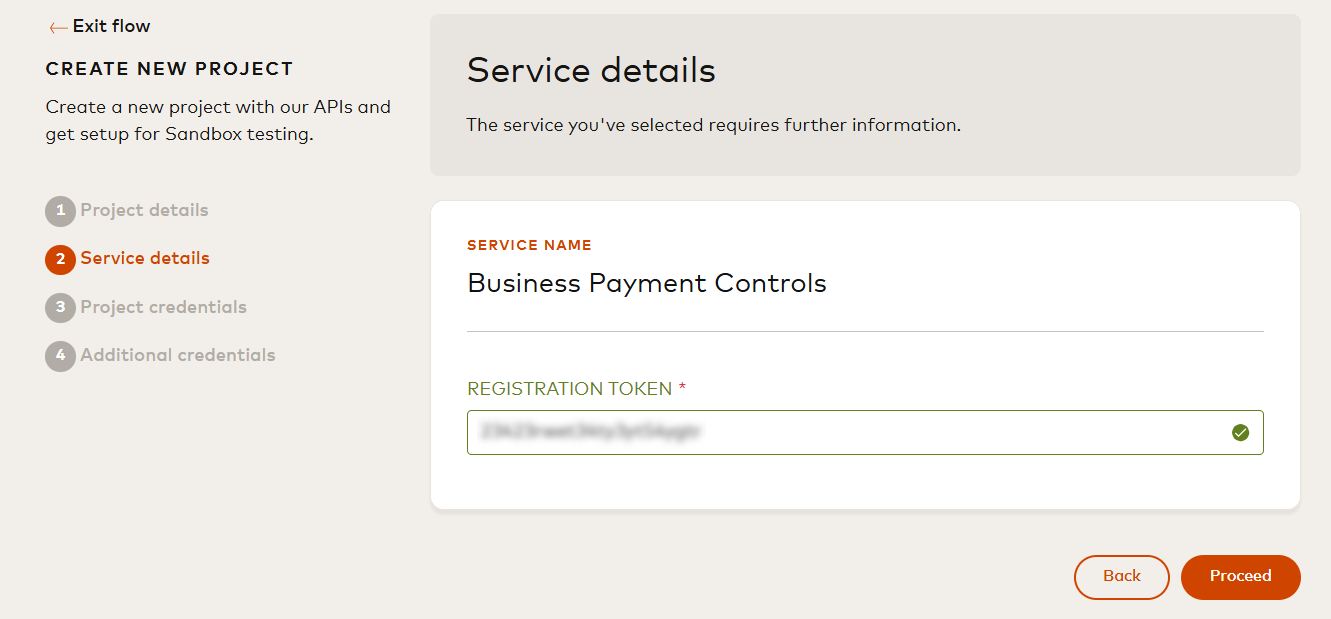This screenshot has height=619, width=1331.
Task: Navigate to the Project credentials step
Action: tap(163, 307)
